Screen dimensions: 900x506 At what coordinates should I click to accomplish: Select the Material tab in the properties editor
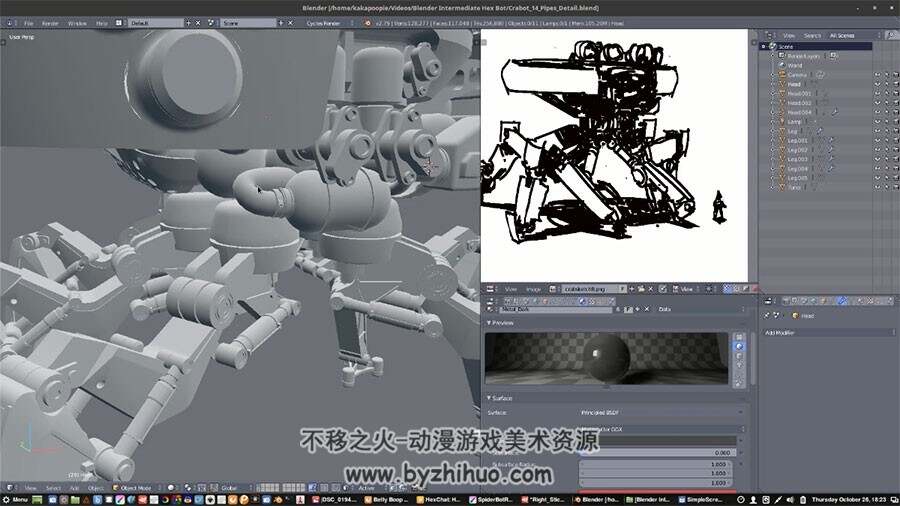582,300
